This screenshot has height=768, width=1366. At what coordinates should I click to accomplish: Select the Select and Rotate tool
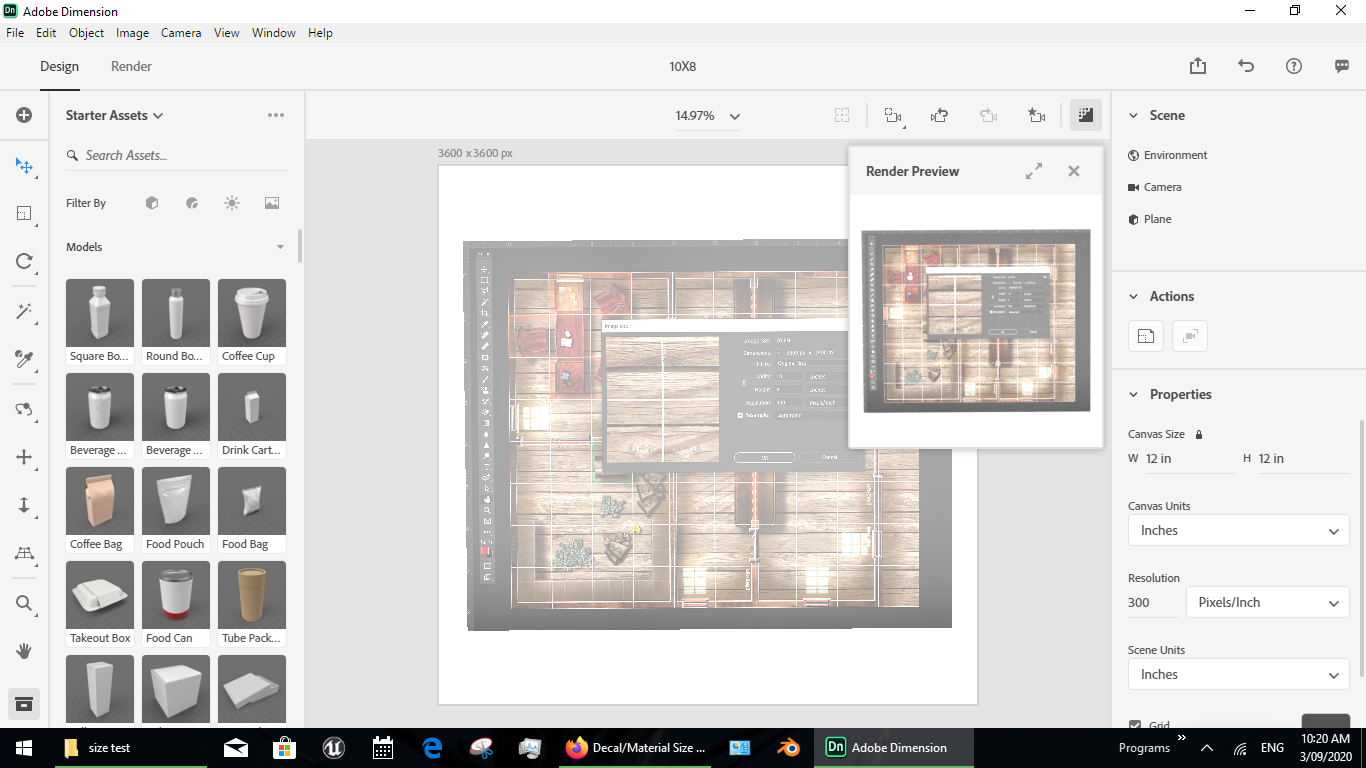[x=24, y=262]
